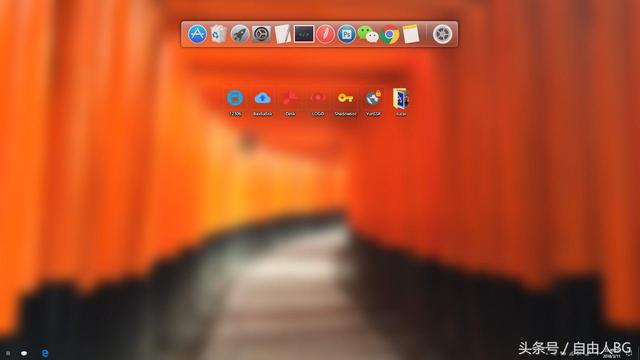The height and width of the screenshot is (360, 640).
Task: Open the red Adobe PDF desktop shortcut
Action: 290,102
